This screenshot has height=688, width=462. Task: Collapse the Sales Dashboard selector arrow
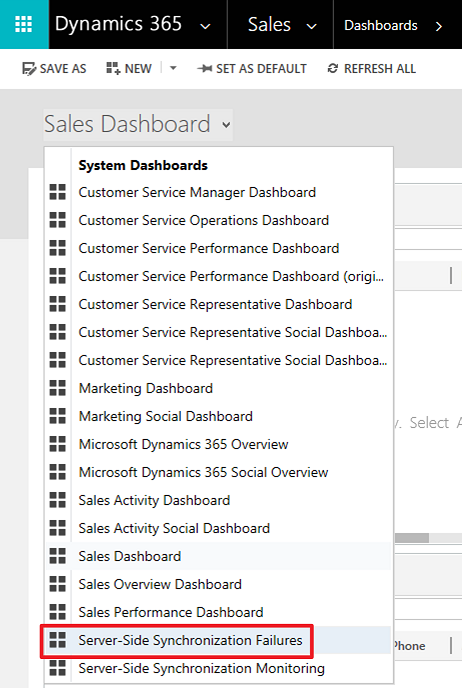[226, 125]
